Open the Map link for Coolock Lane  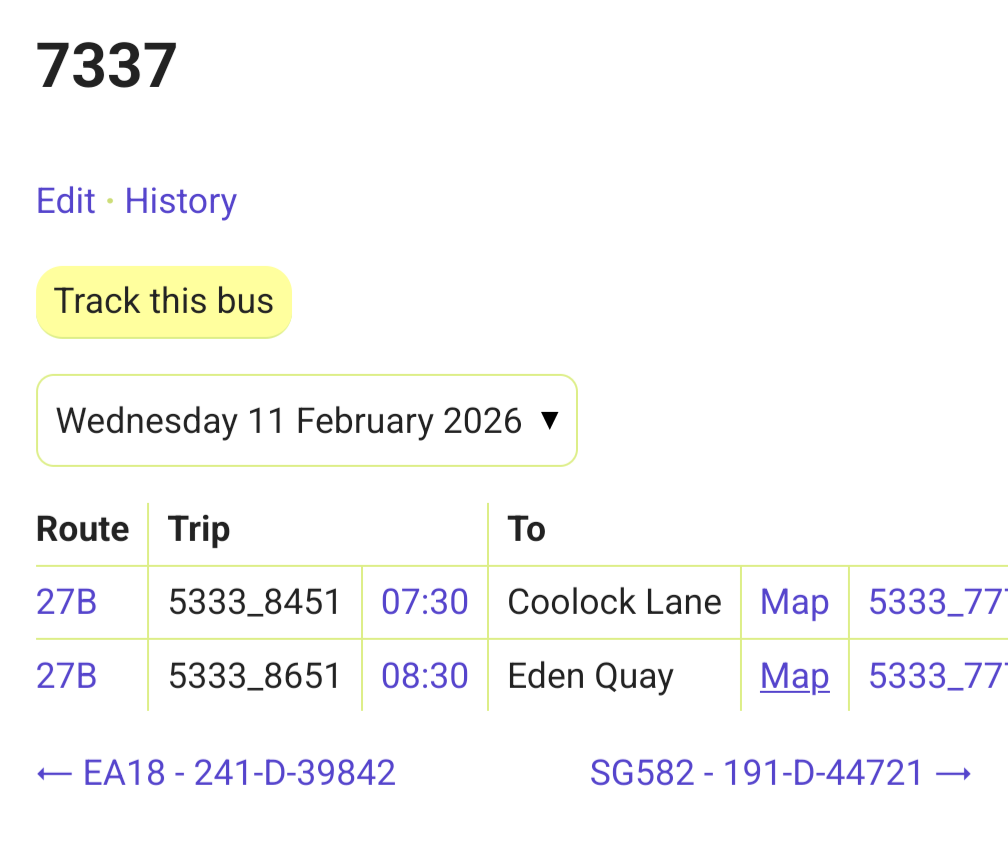tap(794, 602)
